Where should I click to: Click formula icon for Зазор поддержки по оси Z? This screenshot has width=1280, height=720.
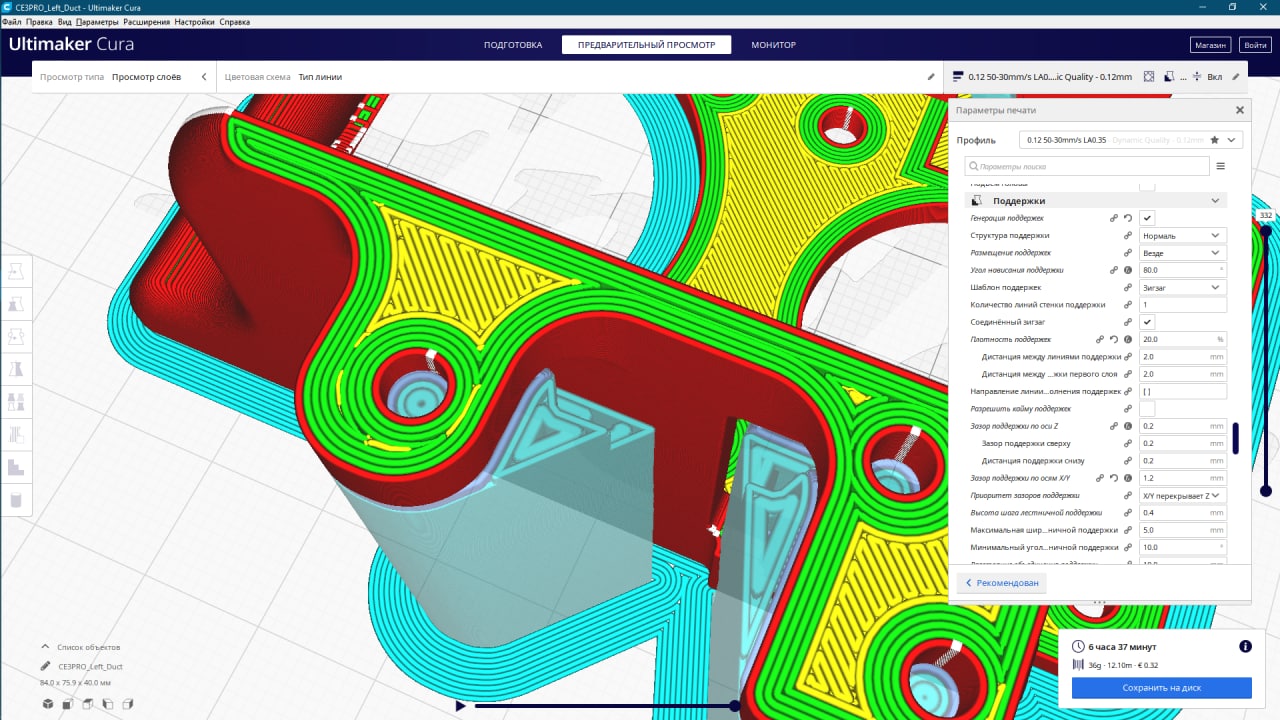coord(1127,426)
